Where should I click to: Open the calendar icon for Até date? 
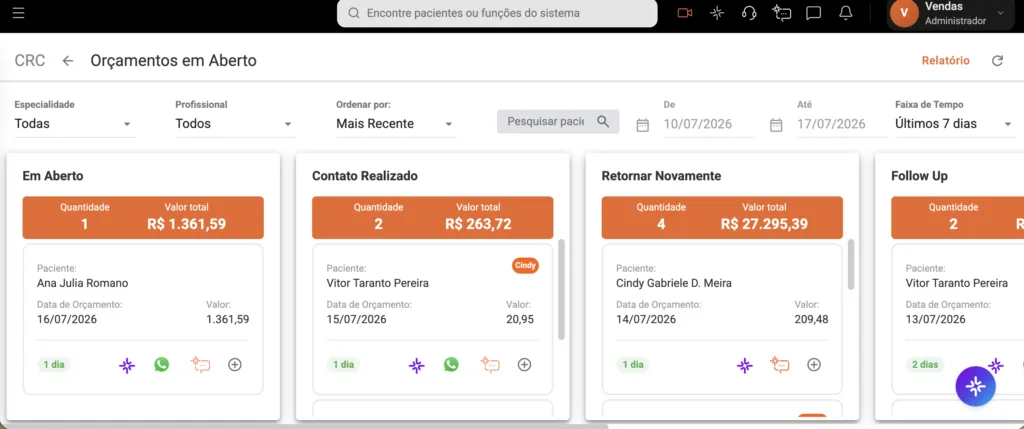click(x=776, y=125)
